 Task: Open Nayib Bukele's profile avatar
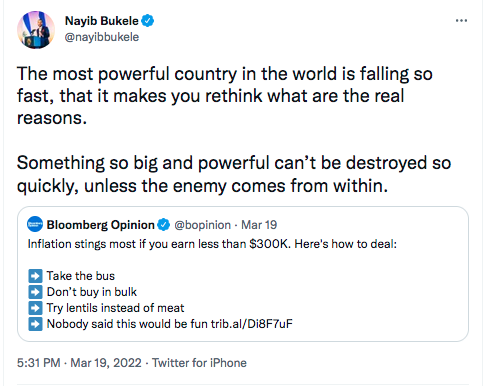click(x=36, y=30)
